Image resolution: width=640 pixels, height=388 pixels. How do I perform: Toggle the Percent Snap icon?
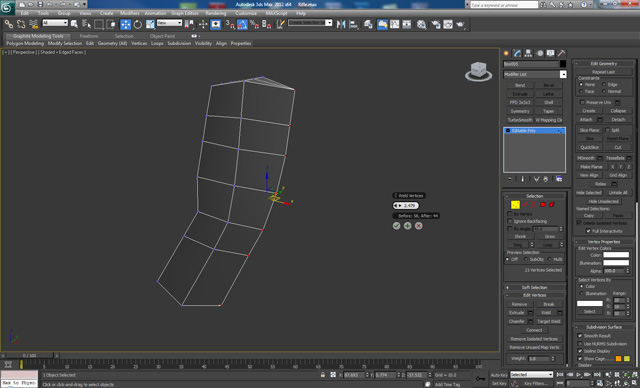coord(254,24)
